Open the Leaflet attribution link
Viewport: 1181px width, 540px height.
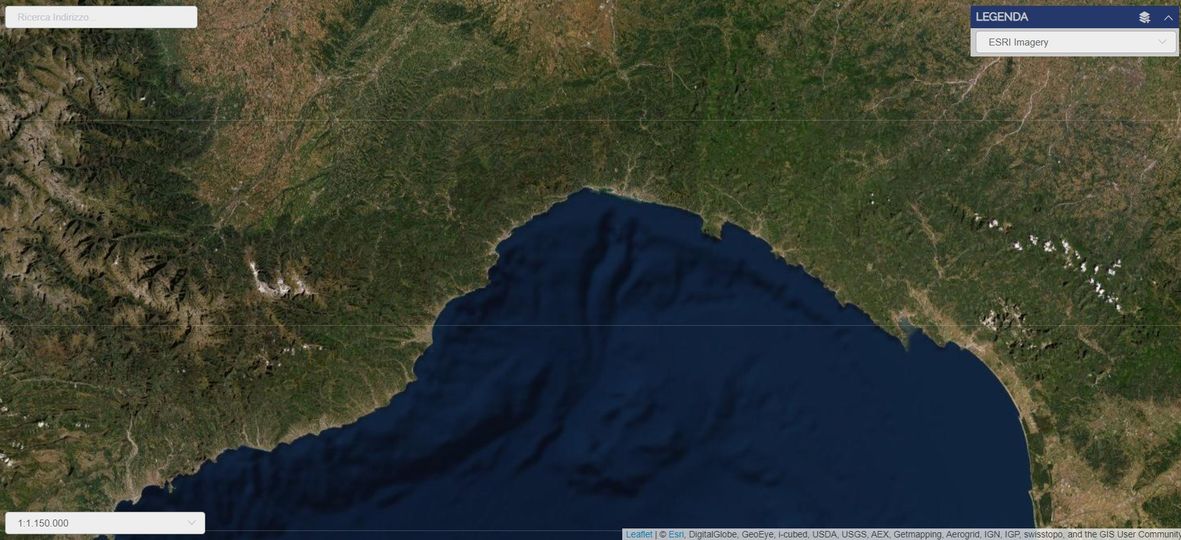click(x=639, y=534)
